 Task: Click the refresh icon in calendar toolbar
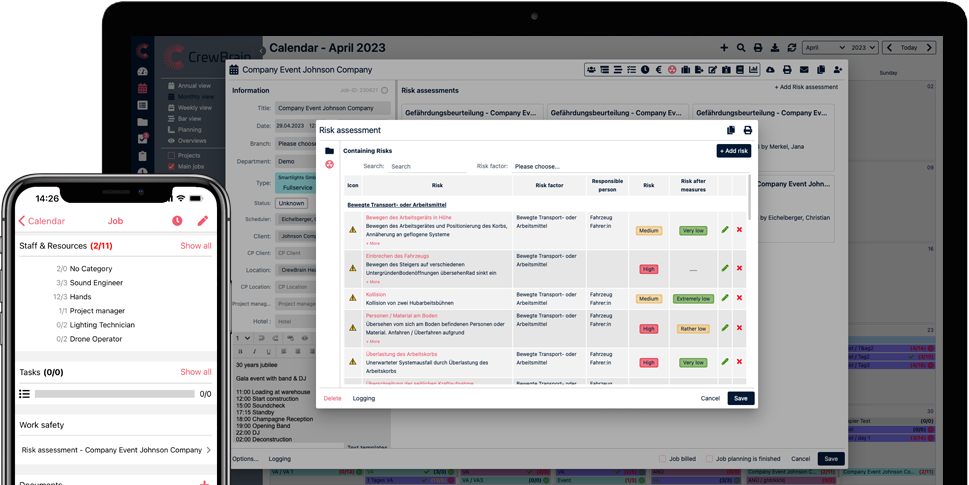(x=791, y=48)
